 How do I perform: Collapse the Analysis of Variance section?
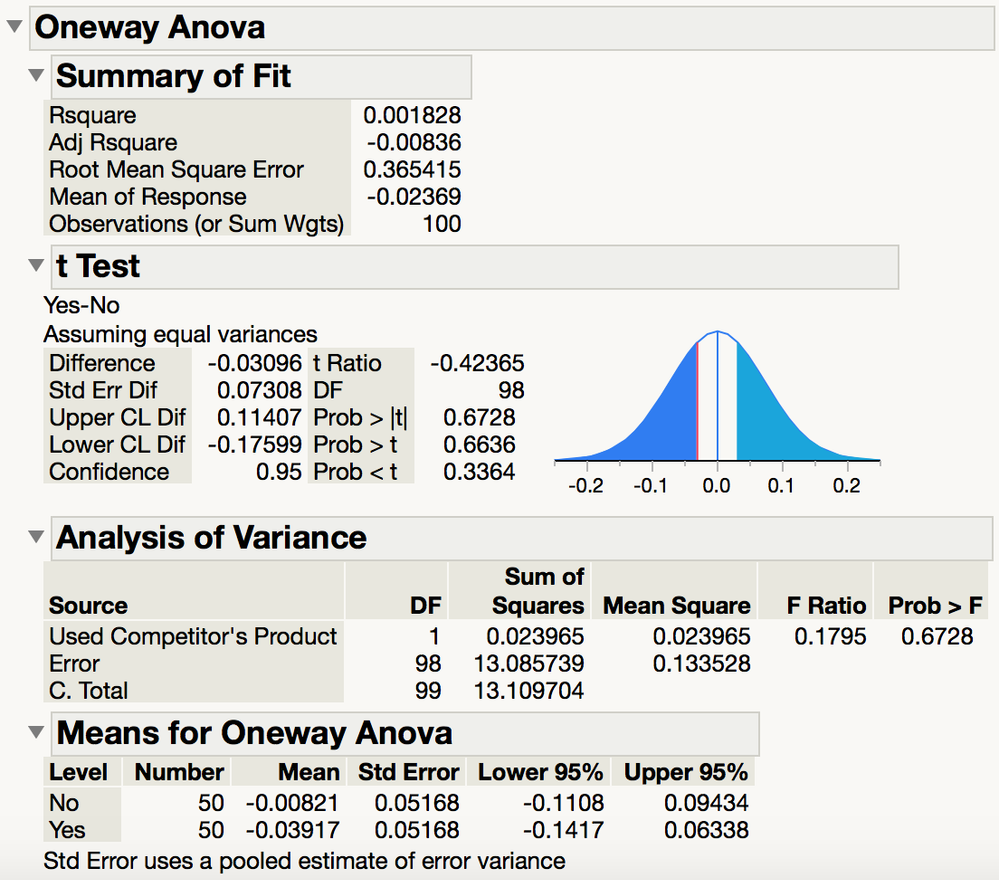pos(36,536)
